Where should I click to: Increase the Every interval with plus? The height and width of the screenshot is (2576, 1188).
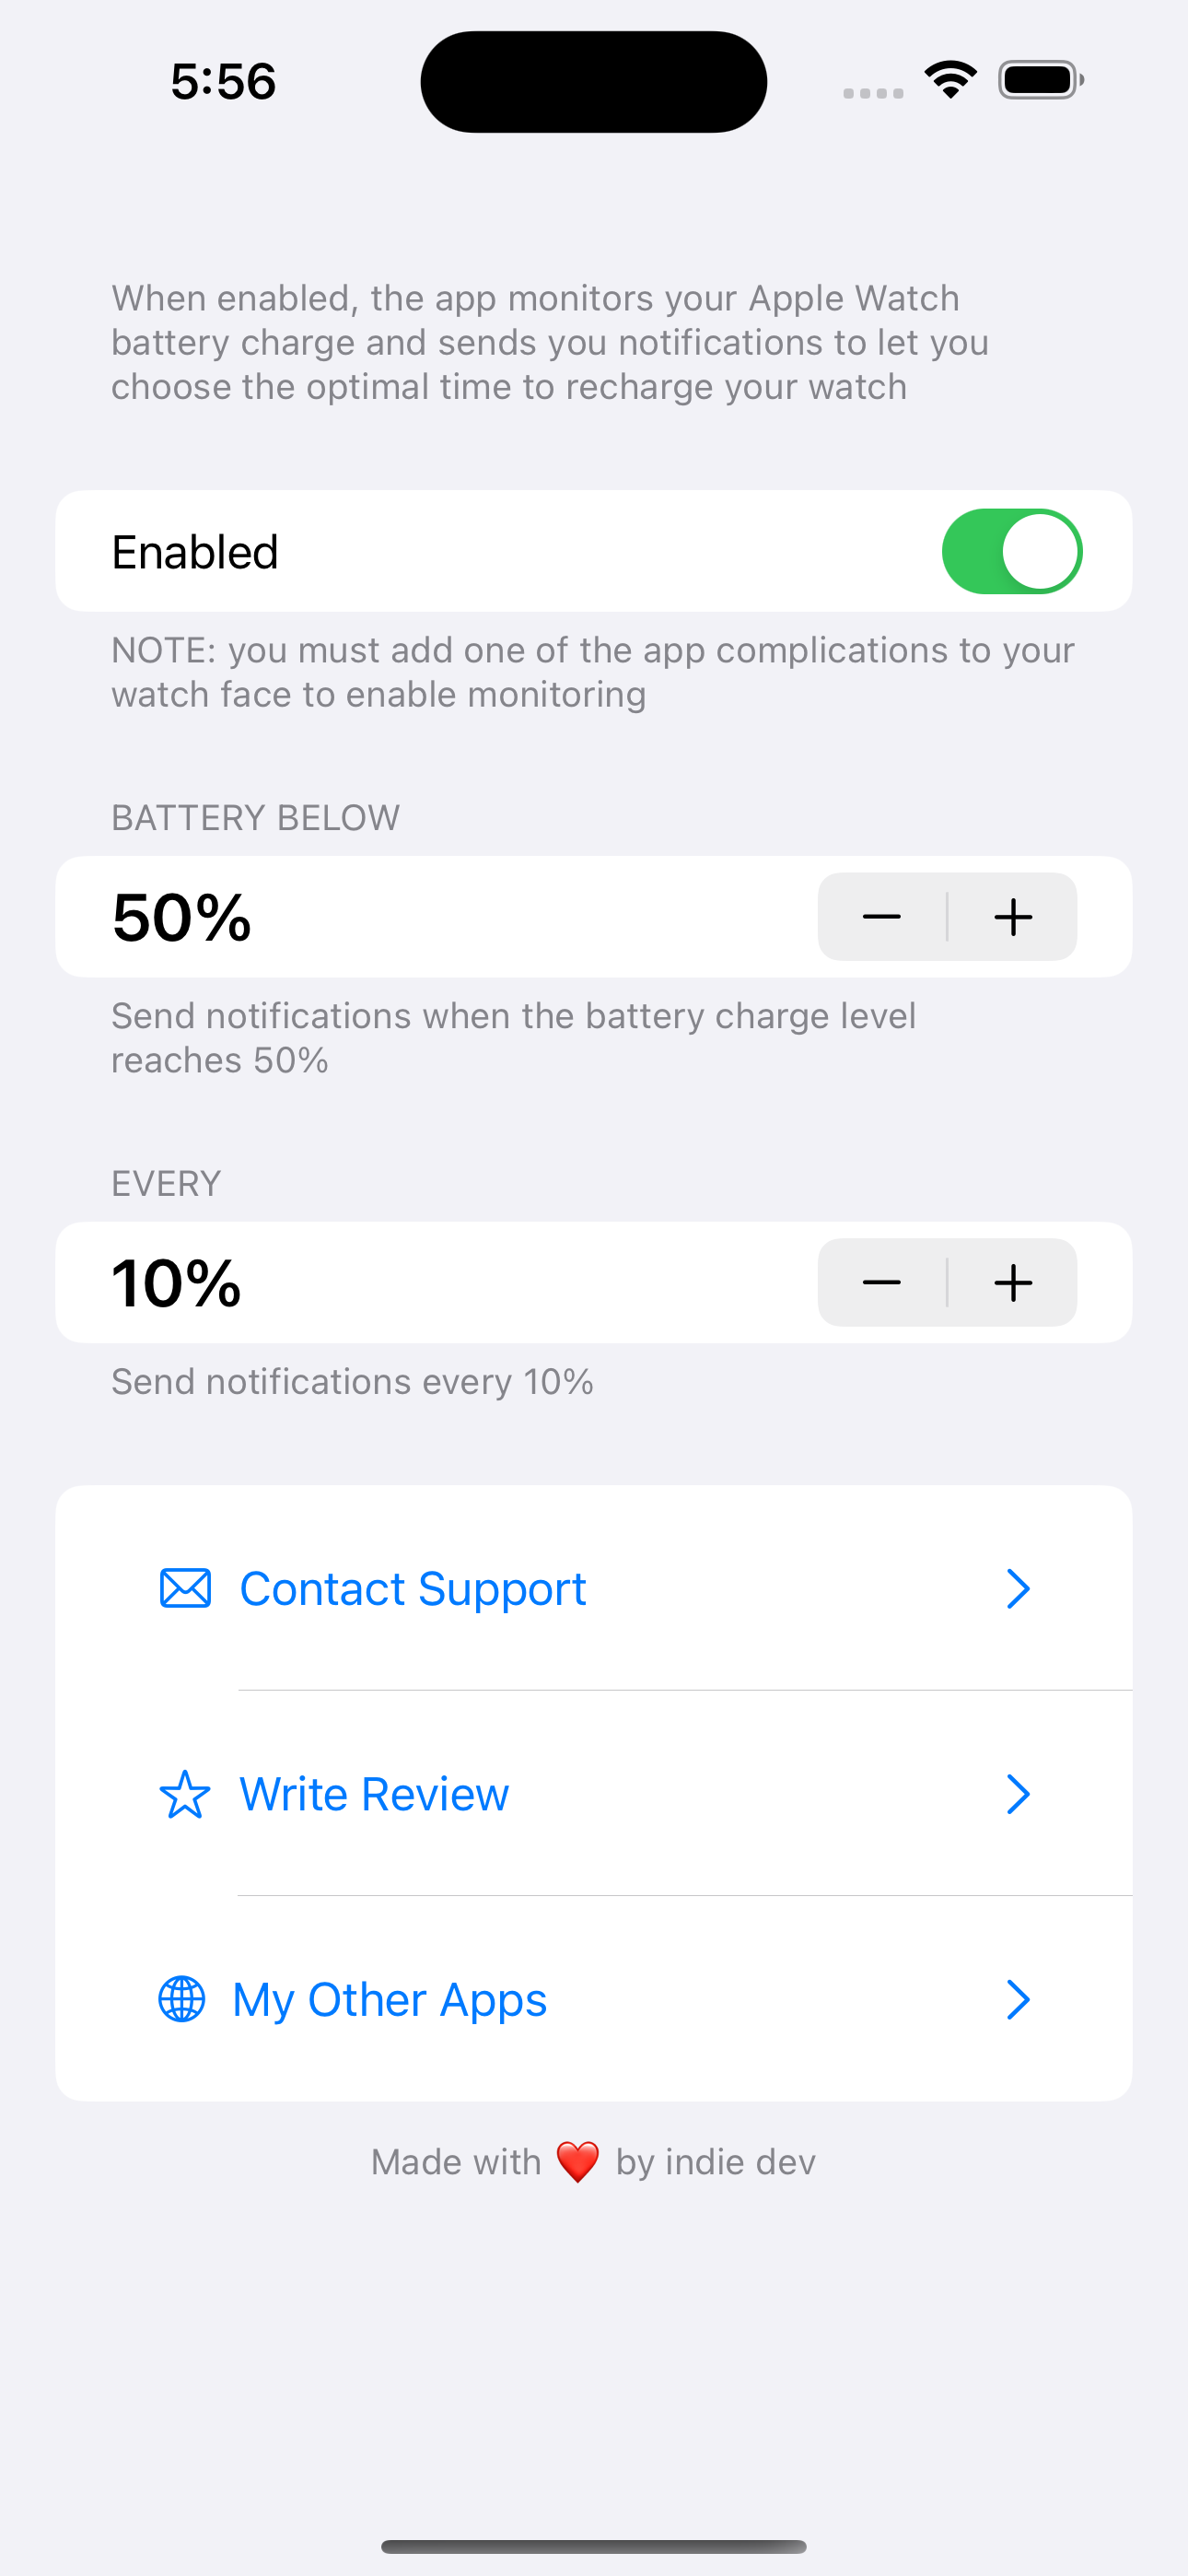(1013, 1282)
